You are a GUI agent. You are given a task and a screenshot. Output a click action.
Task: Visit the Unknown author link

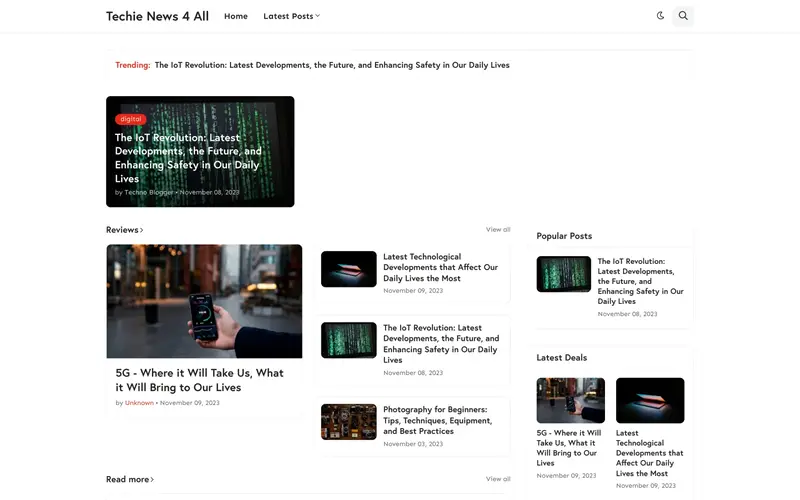click(x=139, y=403)
